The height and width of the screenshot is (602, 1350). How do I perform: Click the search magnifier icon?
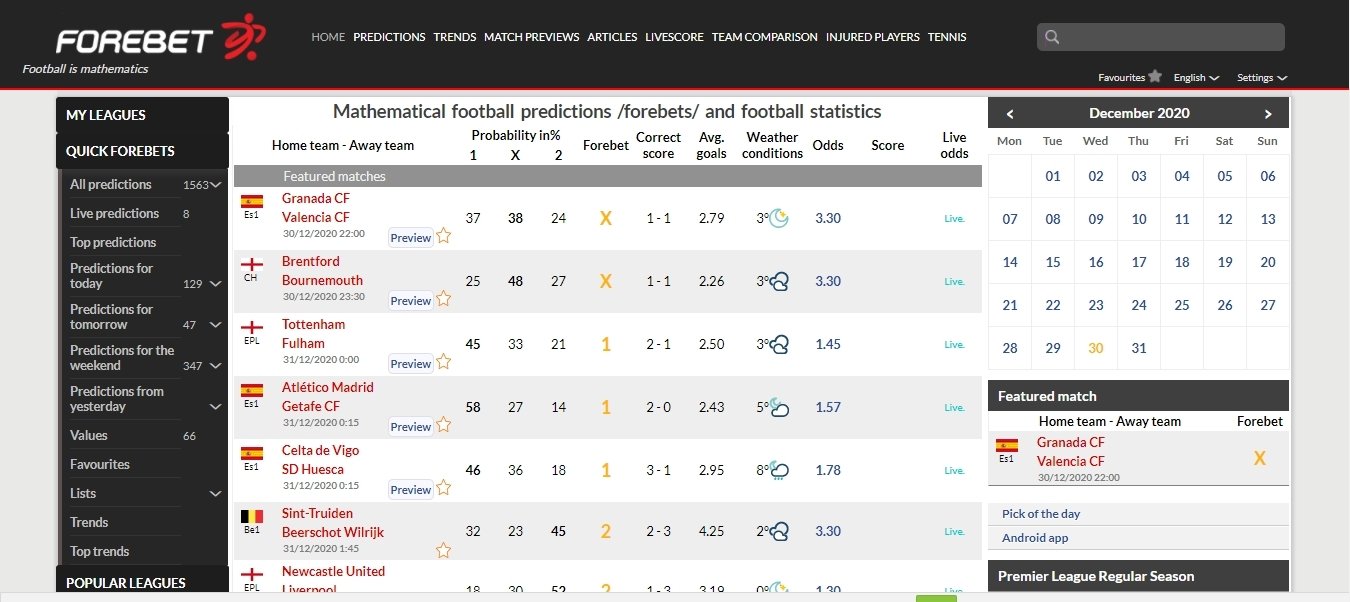[x=1052, y=38]
